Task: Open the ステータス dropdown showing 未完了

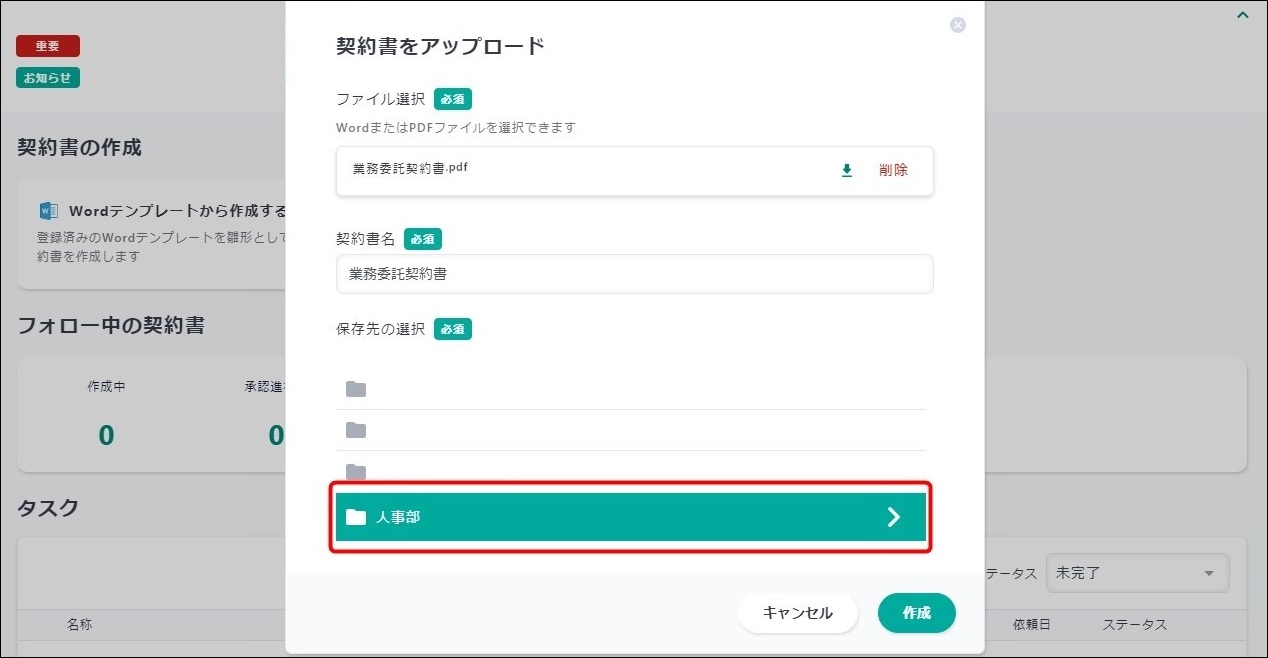Action: [1136, 573]
